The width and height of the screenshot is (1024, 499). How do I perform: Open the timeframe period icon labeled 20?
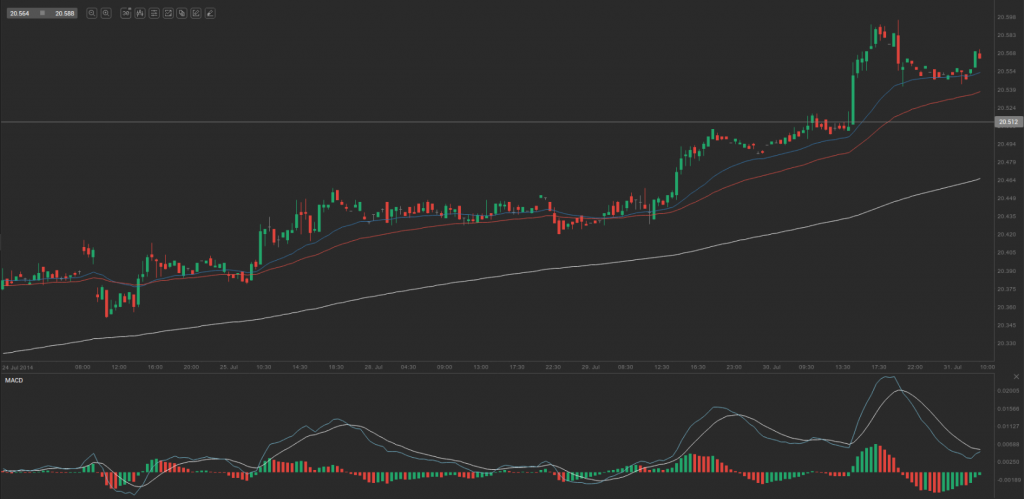pos(125,14)
